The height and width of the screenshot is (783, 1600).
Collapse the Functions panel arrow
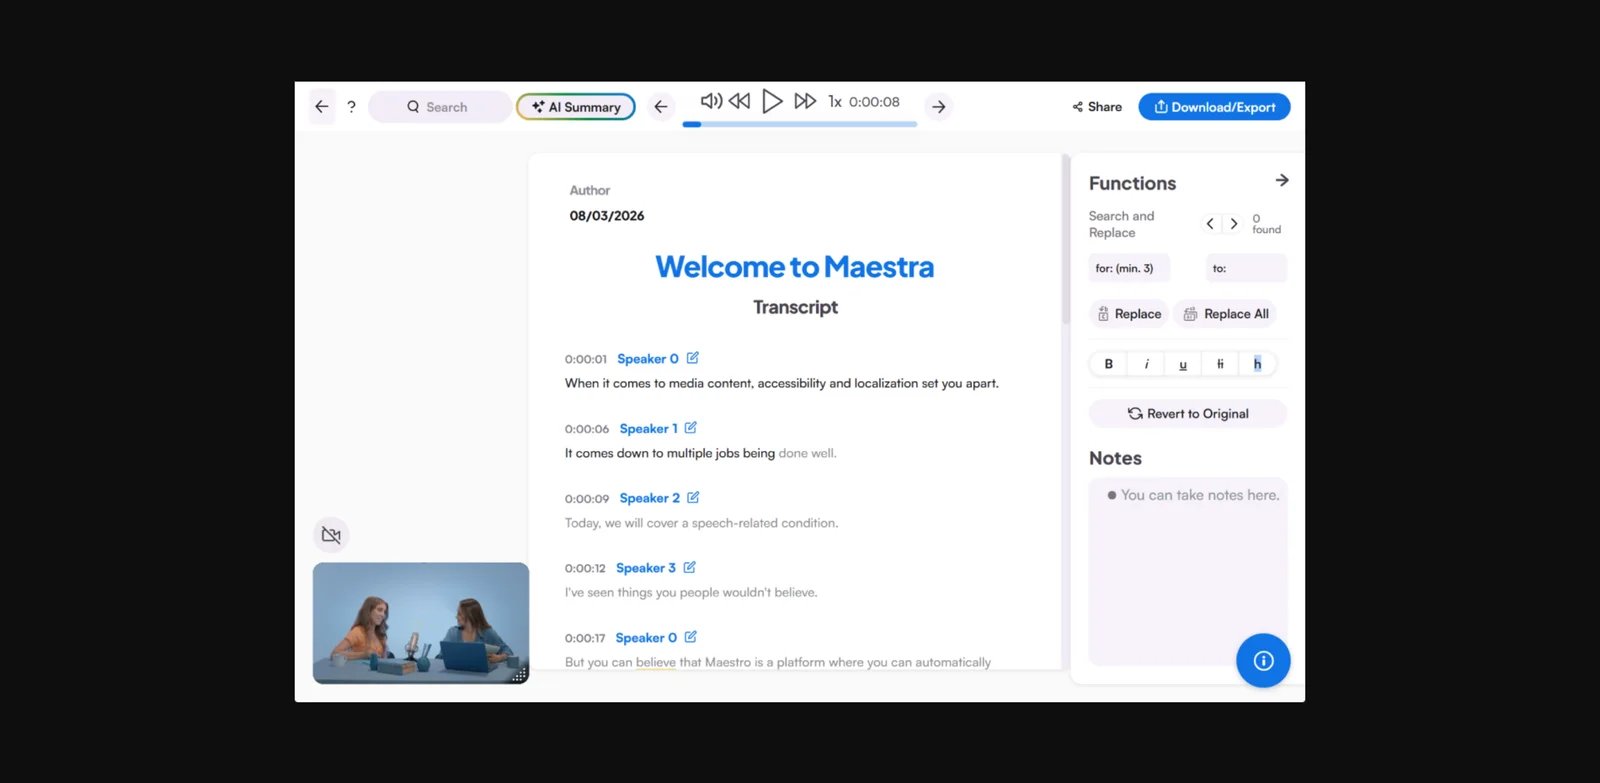(1282, 180)
